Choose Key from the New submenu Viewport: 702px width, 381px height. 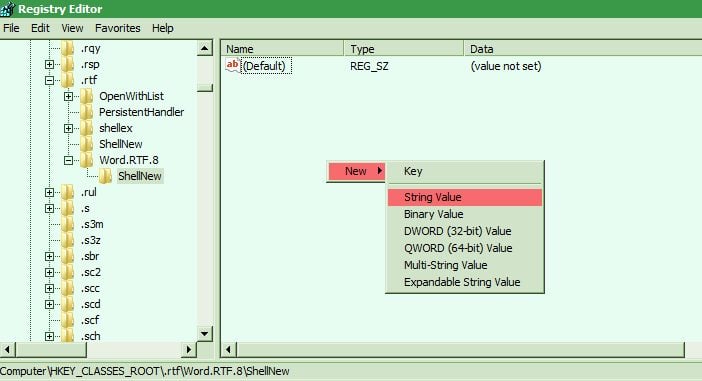pyautogui.click(x=465, y=171)
